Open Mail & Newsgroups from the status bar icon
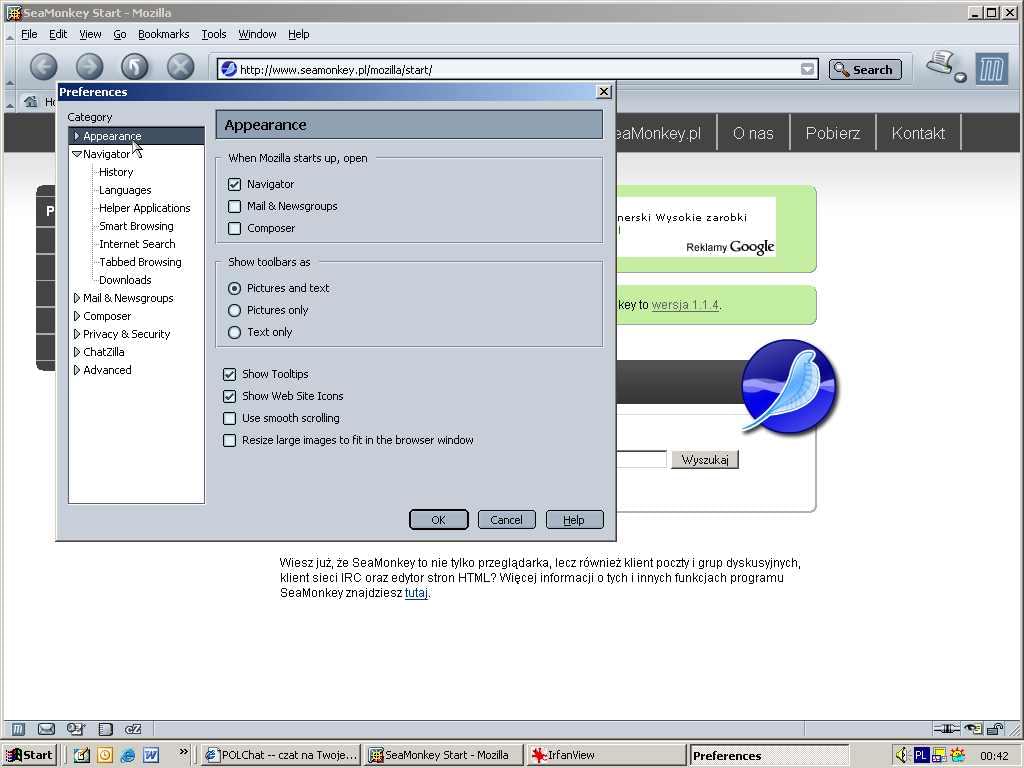1024x768 pixels. pyautogui.click(x=46, y=729)
